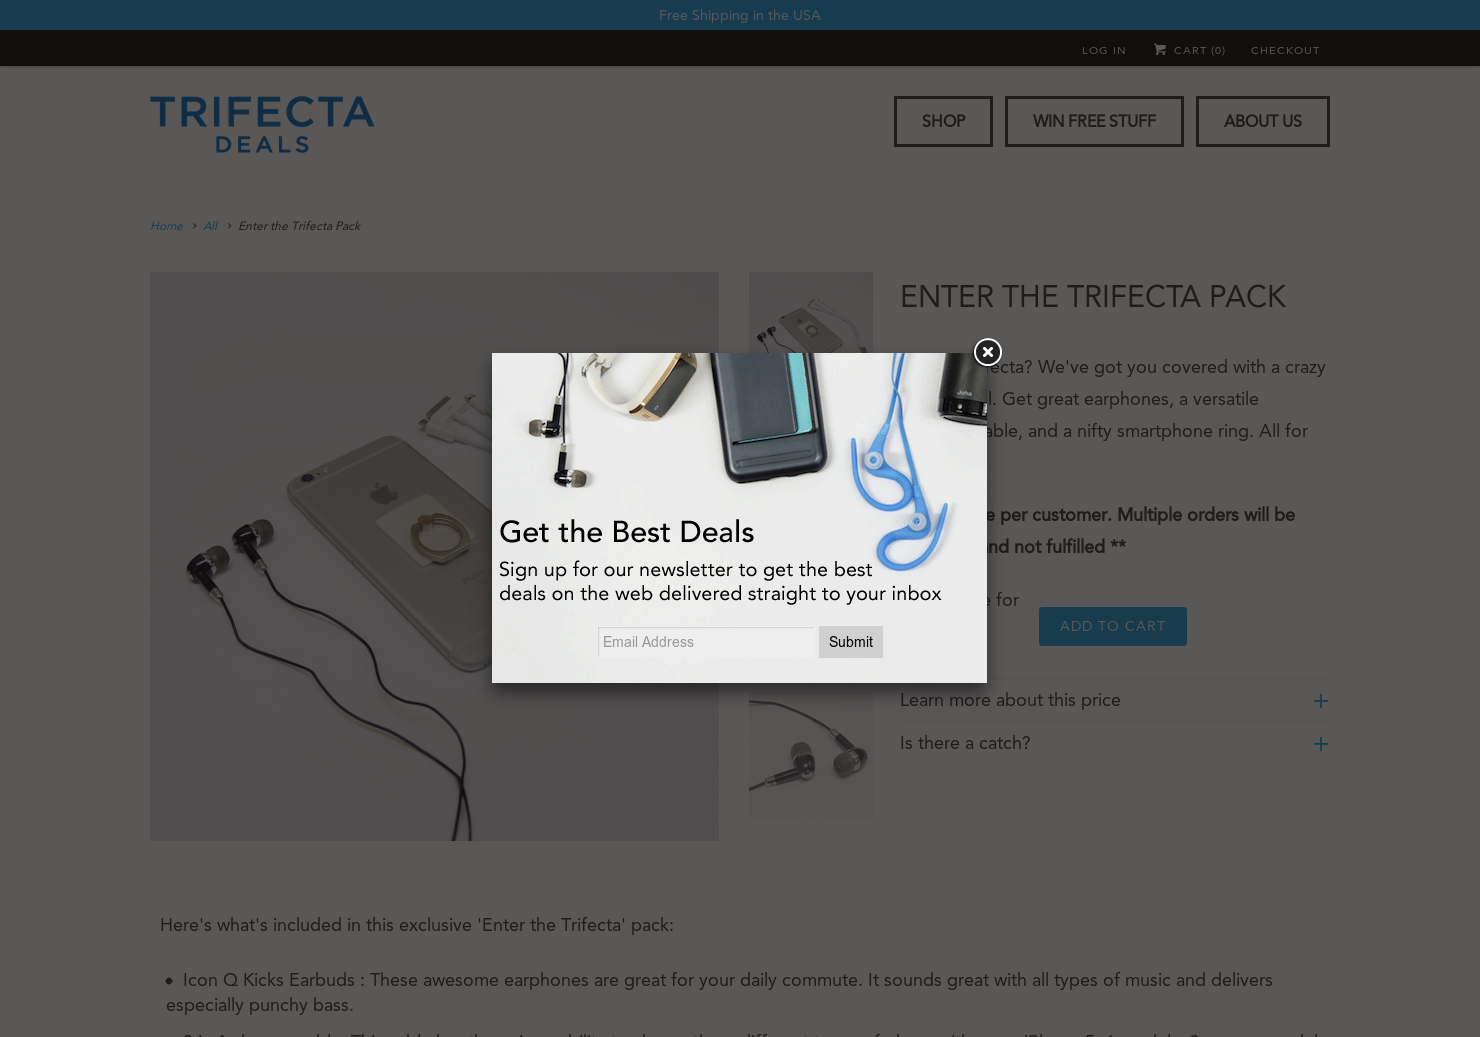Expand the Is there a catch? plus icon
Image resolution: width=1480 pixels, height=1037 pixels.
(x=1320, y=744)
